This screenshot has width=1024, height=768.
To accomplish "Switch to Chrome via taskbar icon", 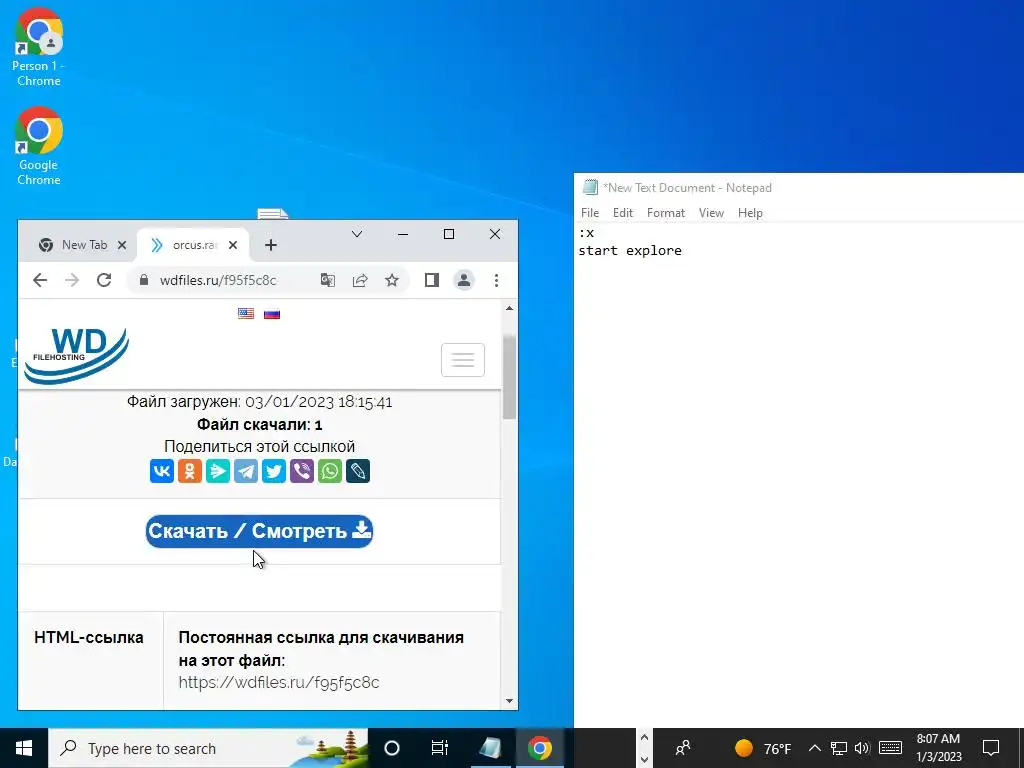I will [539, 748].
